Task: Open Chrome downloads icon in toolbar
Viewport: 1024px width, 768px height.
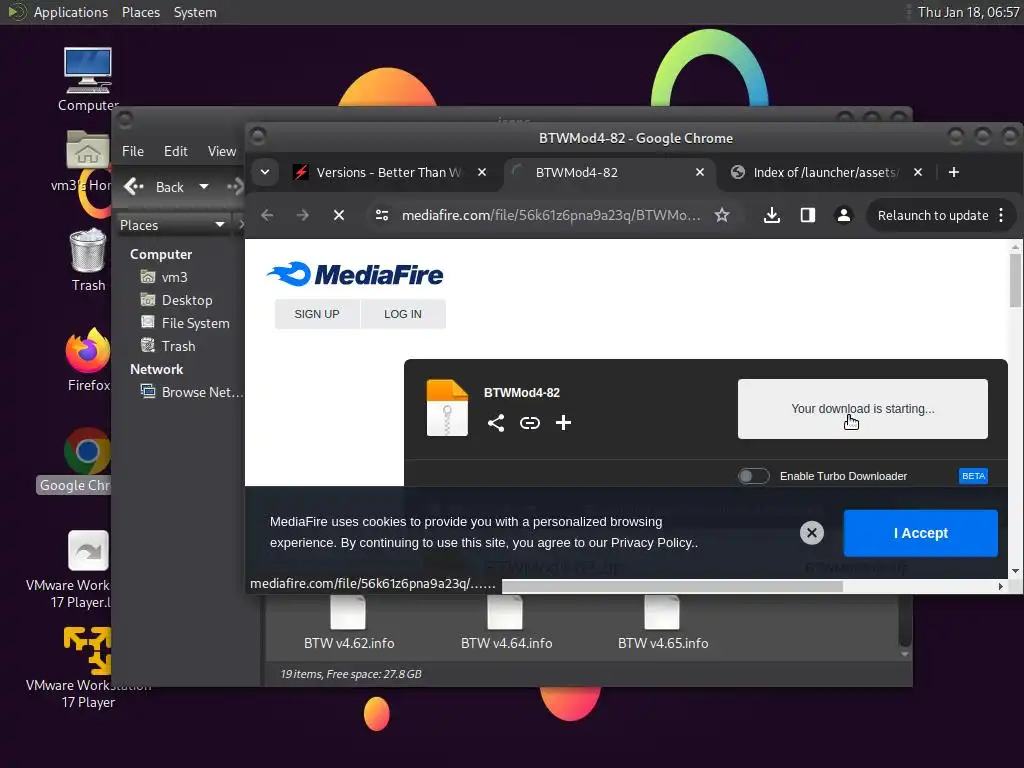Action: point(772,215)
